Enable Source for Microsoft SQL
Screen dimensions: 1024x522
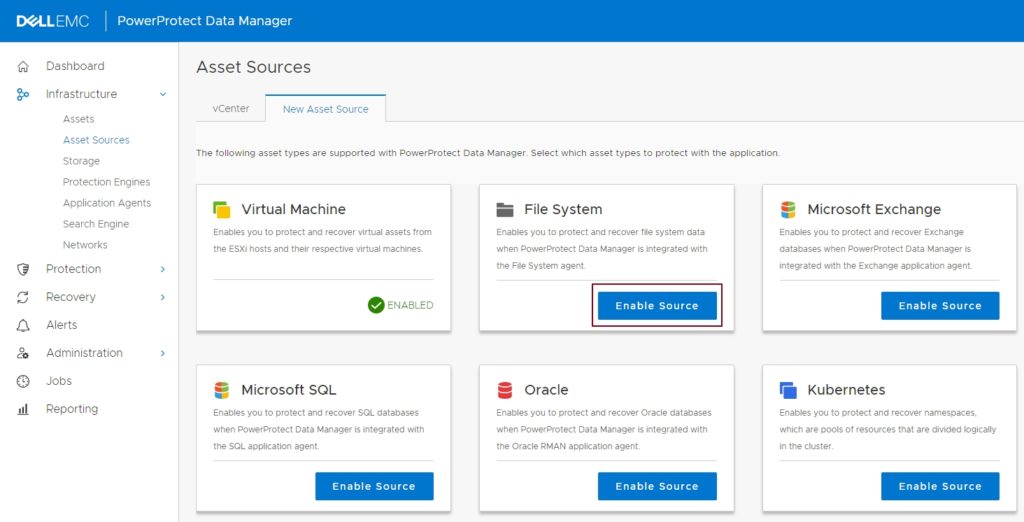pos(374,486)
